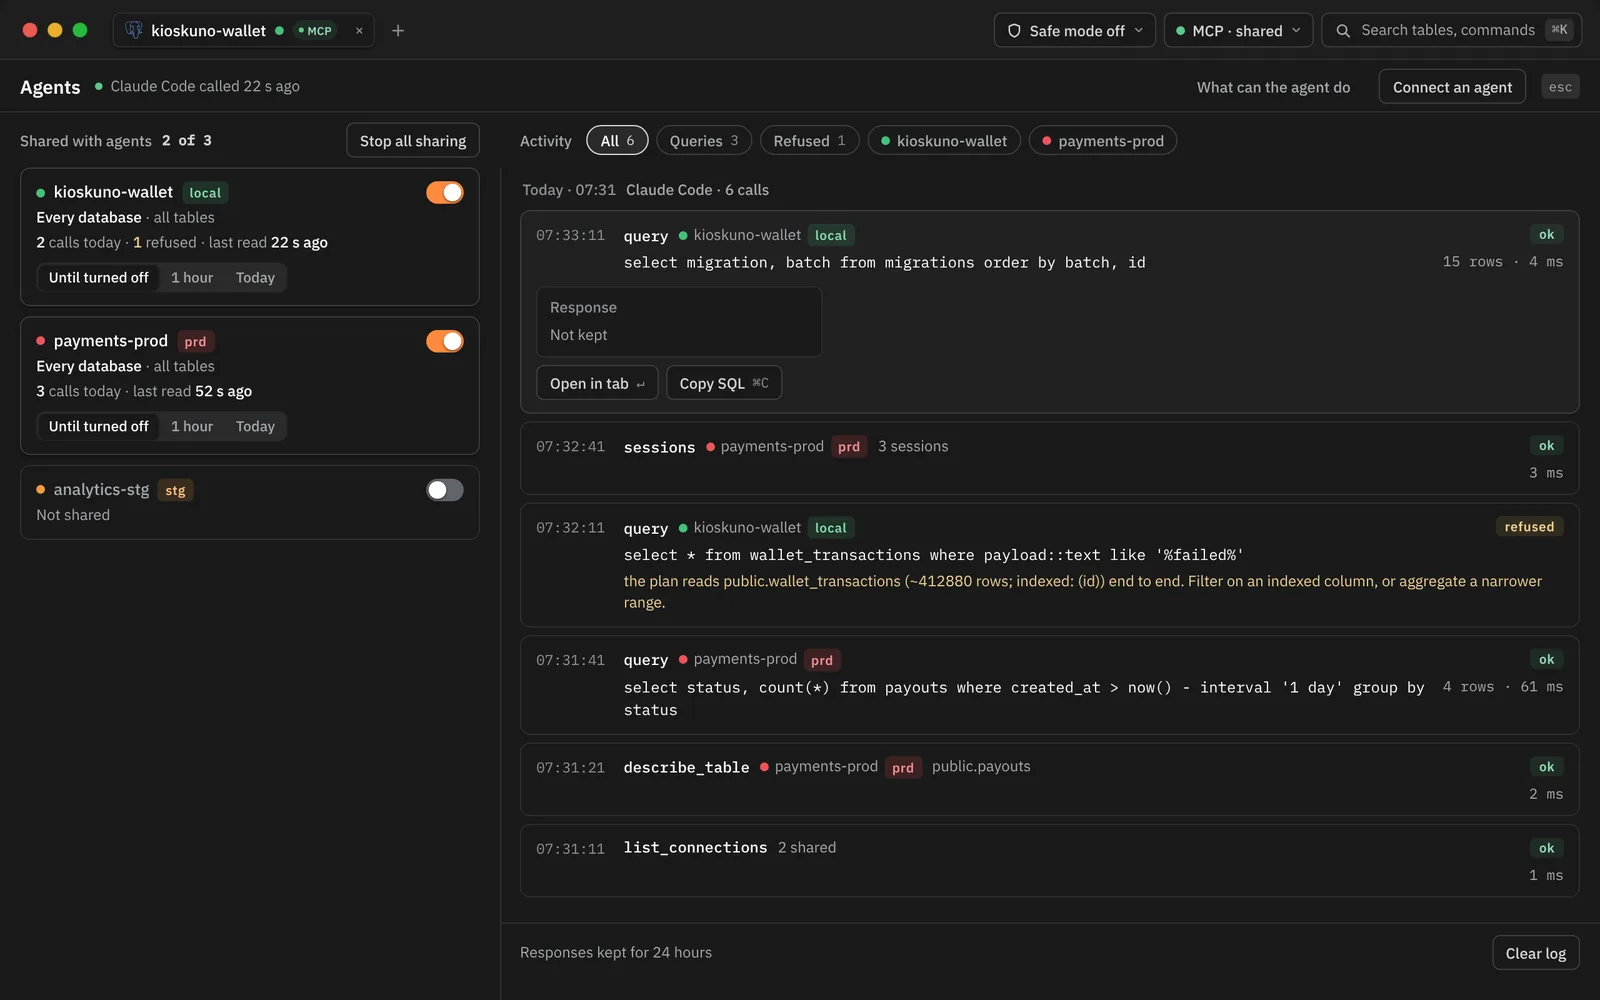Turn off sharing toggle for payments-prod

[x=445, y=341]
